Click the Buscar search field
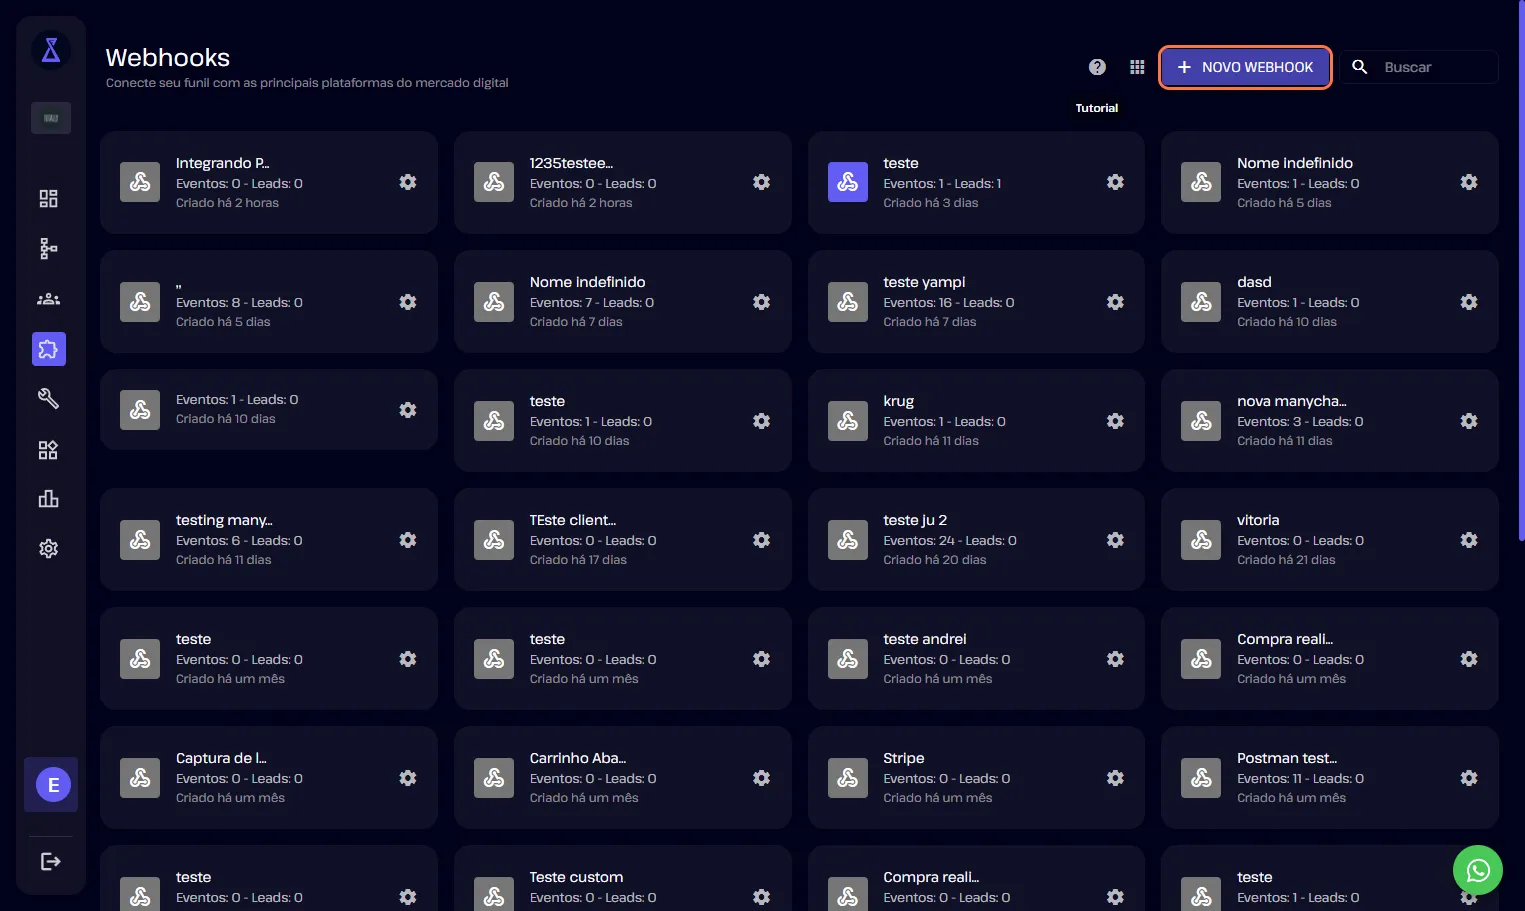This screenshot has width=1525, height=911. (1419, 67)
